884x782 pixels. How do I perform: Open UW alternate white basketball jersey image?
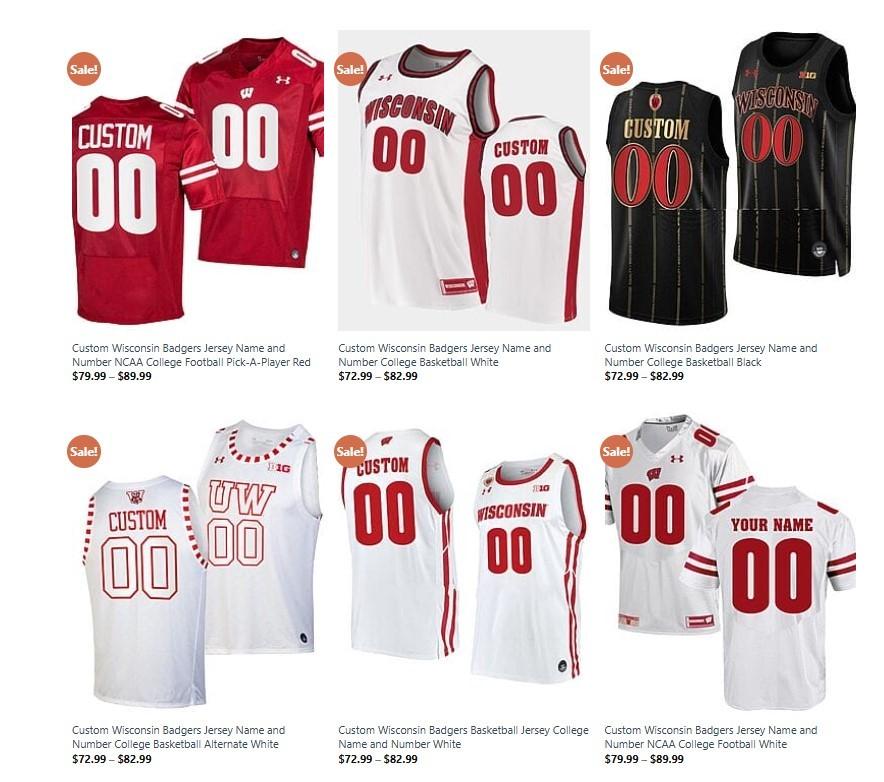[x=198, y=563]
